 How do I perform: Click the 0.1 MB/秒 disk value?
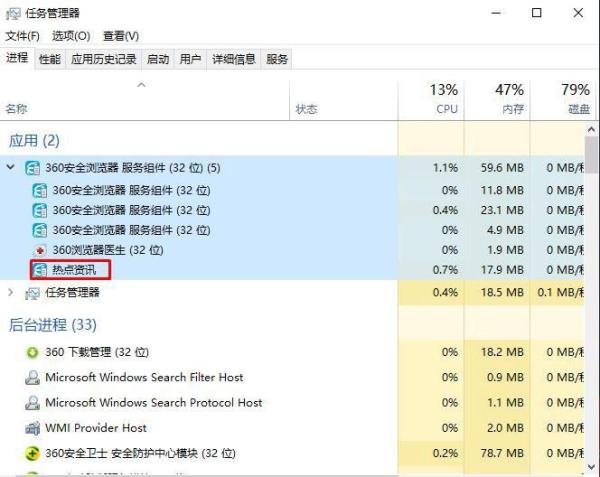tap(560, 293)
